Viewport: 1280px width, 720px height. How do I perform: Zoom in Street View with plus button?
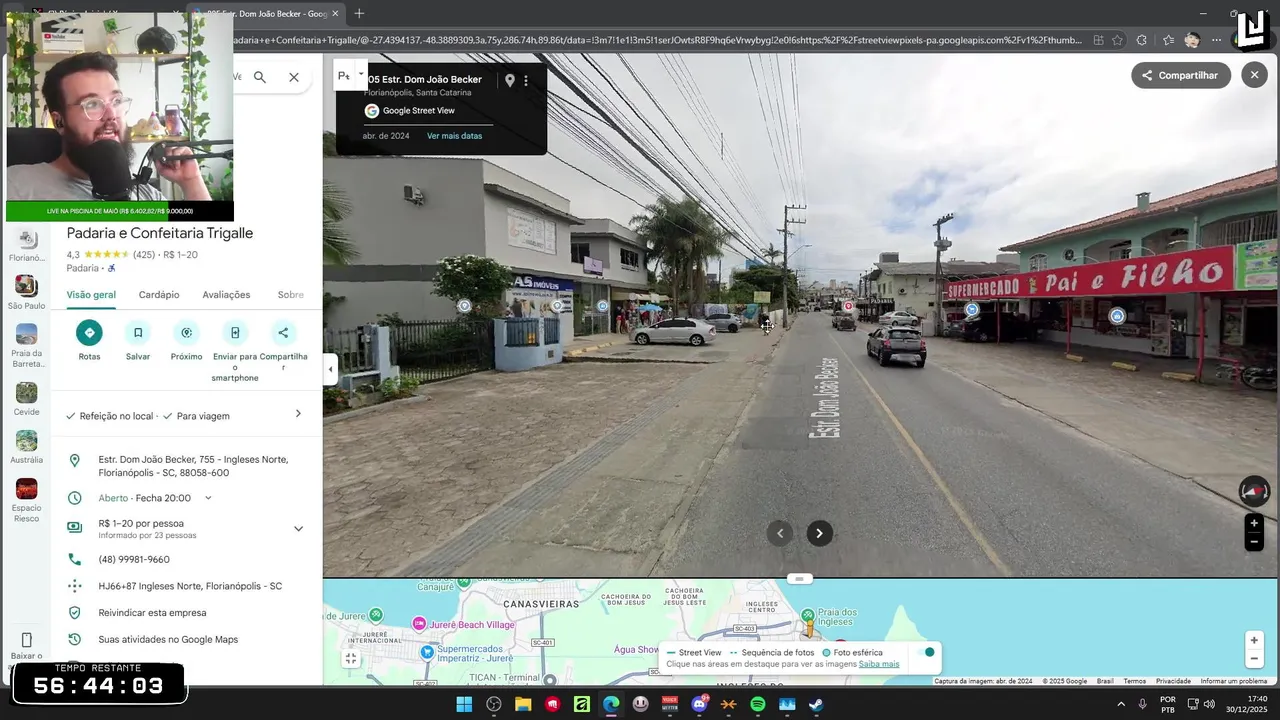point(1254,523)
